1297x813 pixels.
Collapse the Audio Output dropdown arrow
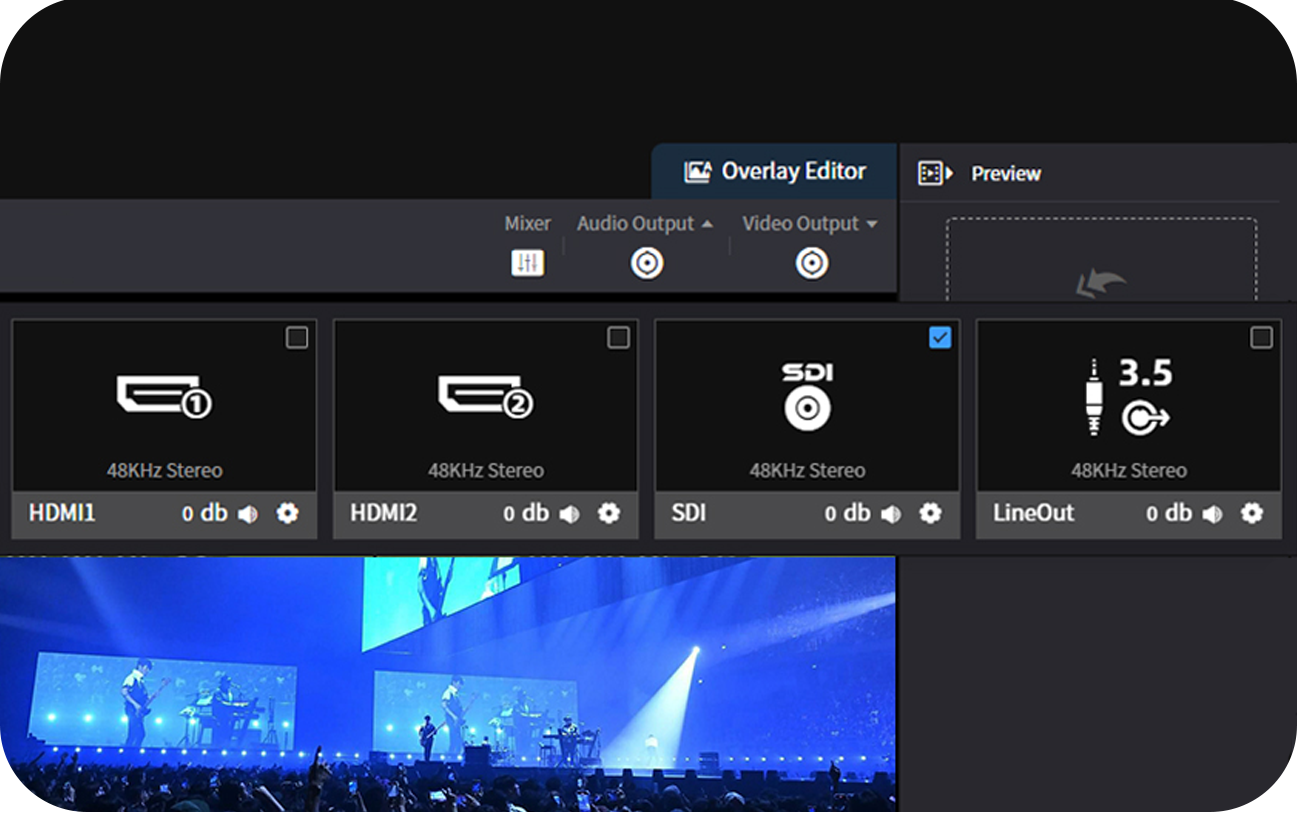(708, 224)
